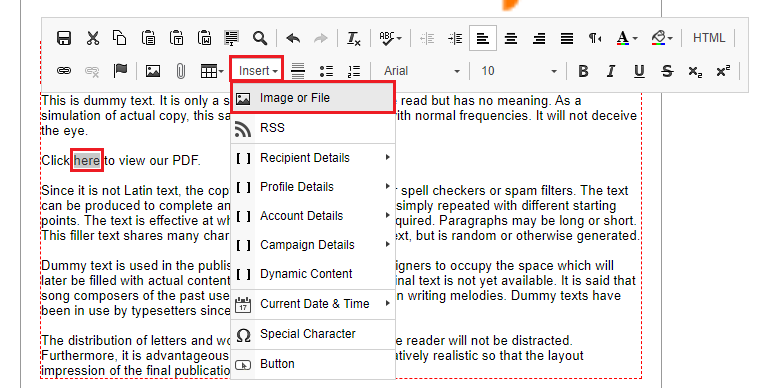Toggle Strikethrough formatting

[667, 71]
